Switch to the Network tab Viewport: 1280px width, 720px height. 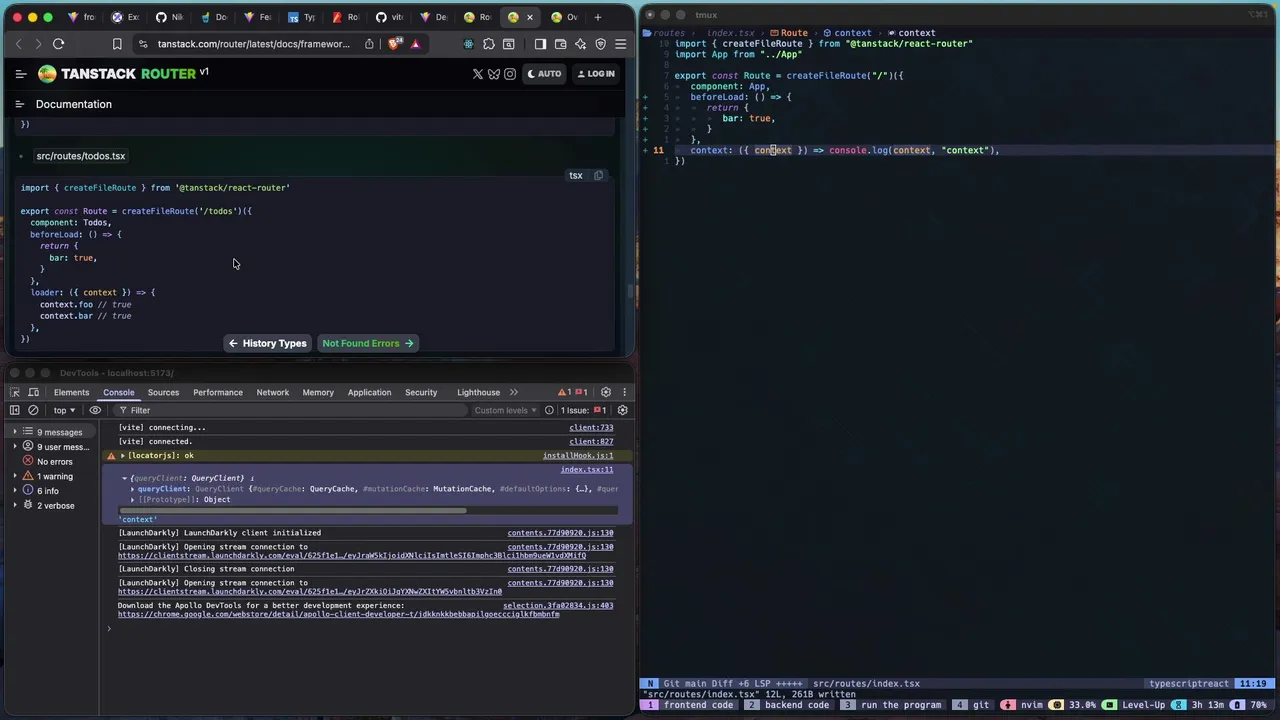point(272,392)
